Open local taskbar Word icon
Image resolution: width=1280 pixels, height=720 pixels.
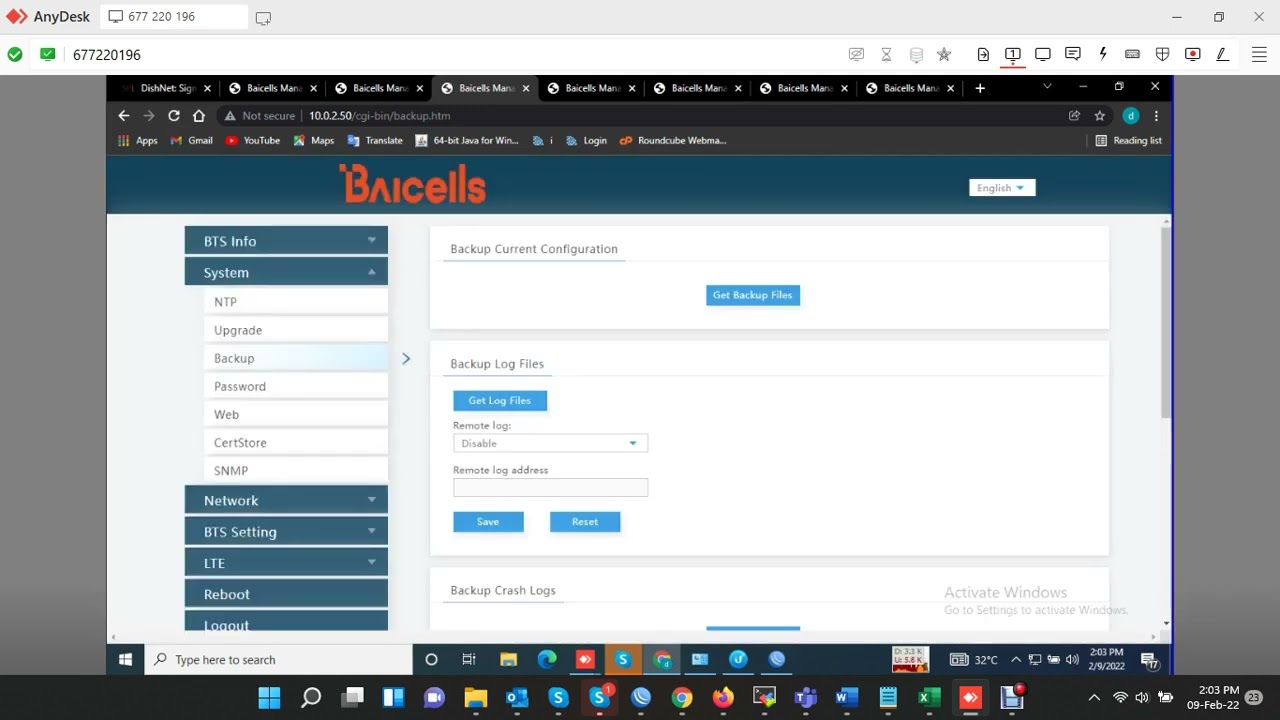[x=847, y=698]
